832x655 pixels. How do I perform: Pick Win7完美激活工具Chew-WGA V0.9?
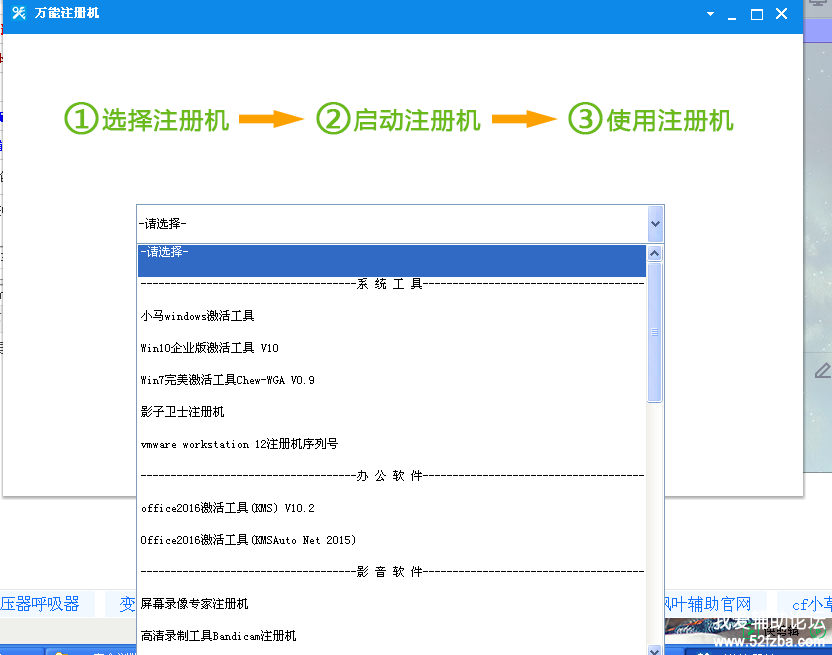[228, 380]
